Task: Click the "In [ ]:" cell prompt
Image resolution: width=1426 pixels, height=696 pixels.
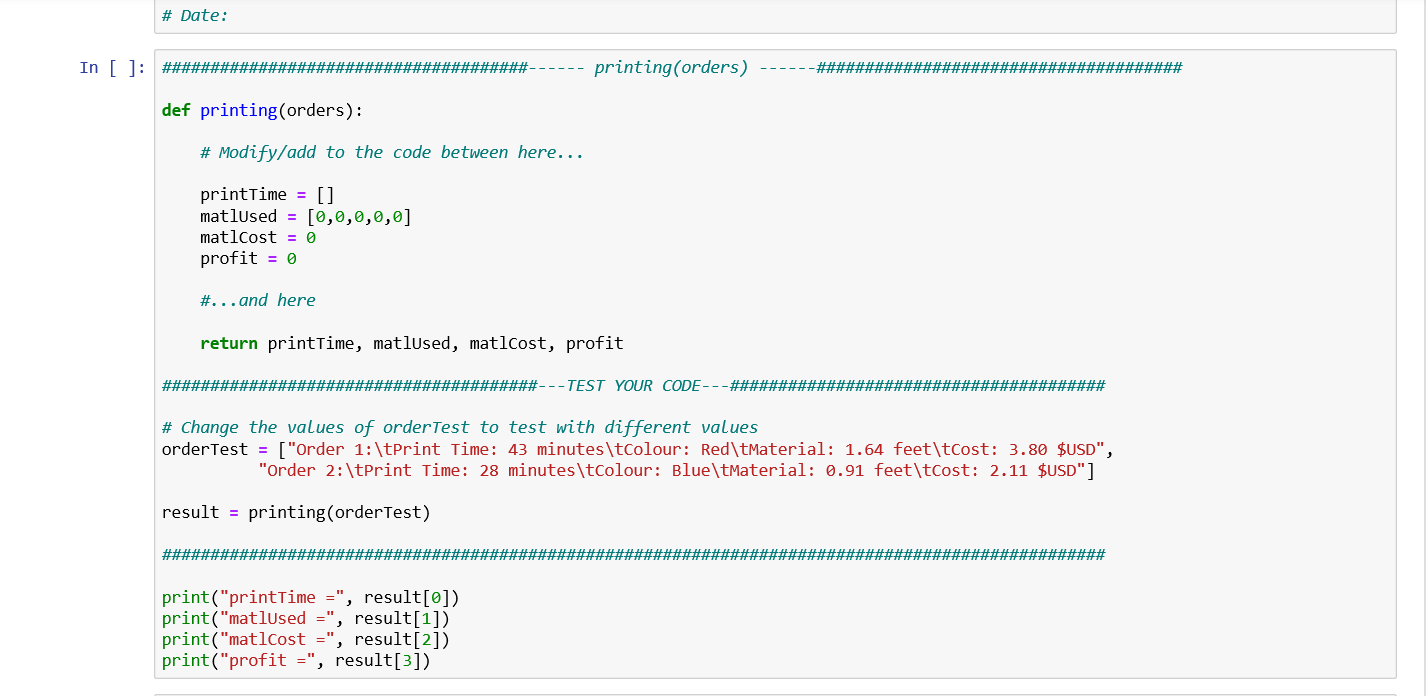Action: (112, 68)
